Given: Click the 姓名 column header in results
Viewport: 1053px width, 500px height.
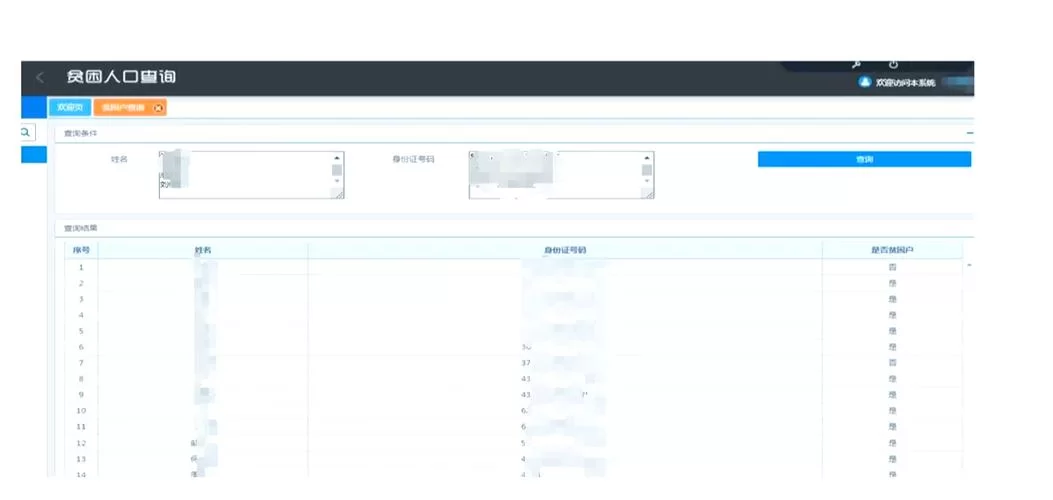Looking at the screenshot, I should coord(203,250).
